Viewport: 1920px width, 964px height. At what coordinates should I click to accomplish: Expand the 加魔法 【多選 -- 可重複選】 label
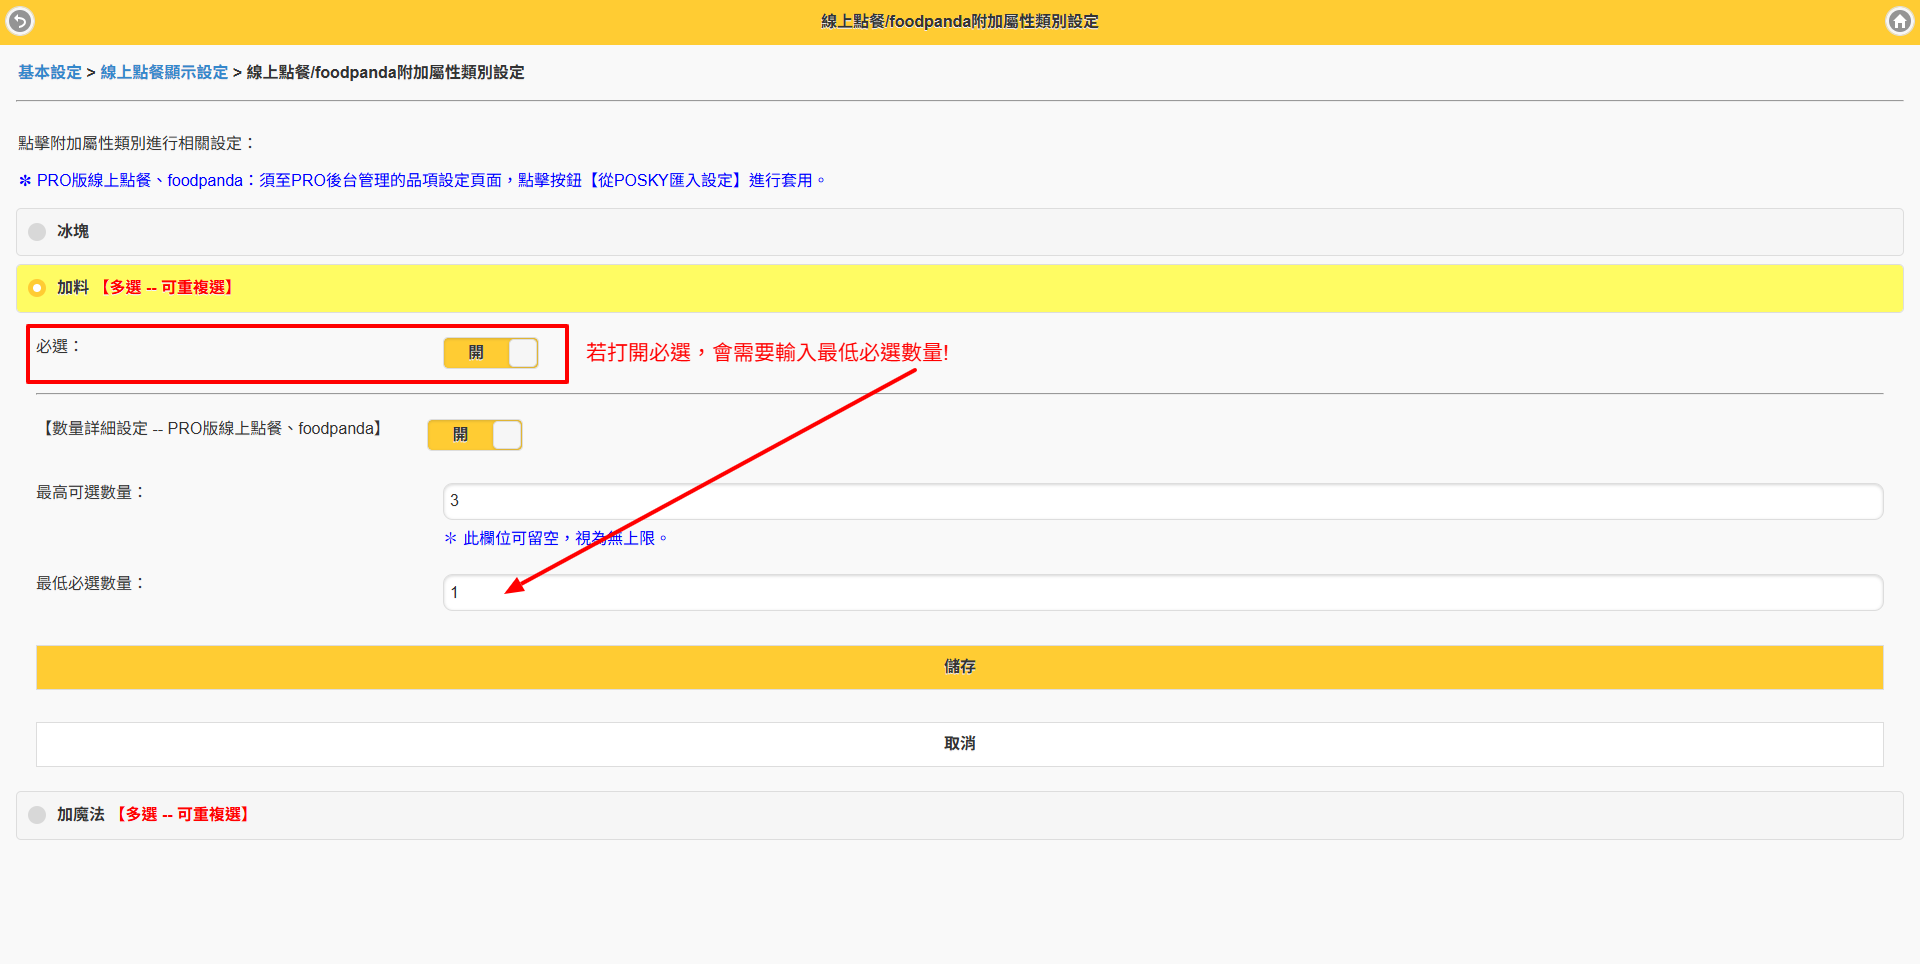pos(155,815)
